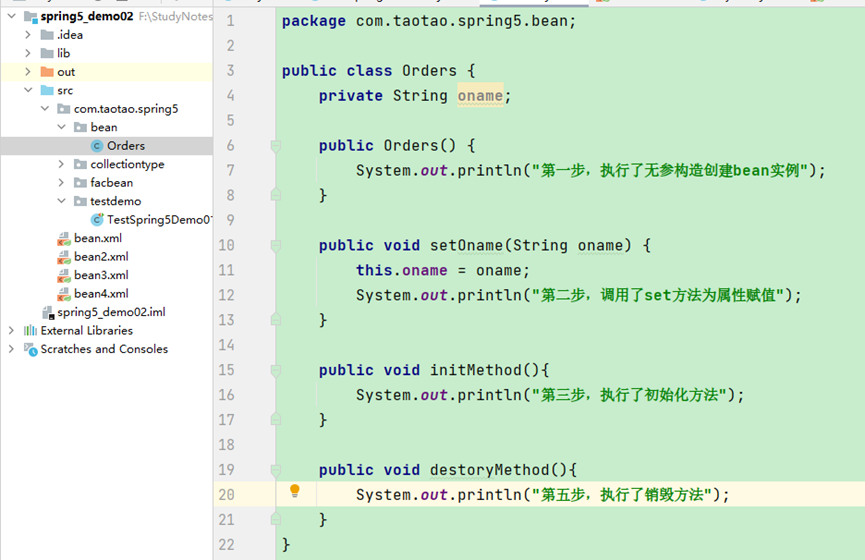Select bean2.xml in project tree
Screen dimensions: 865x560
101,257
